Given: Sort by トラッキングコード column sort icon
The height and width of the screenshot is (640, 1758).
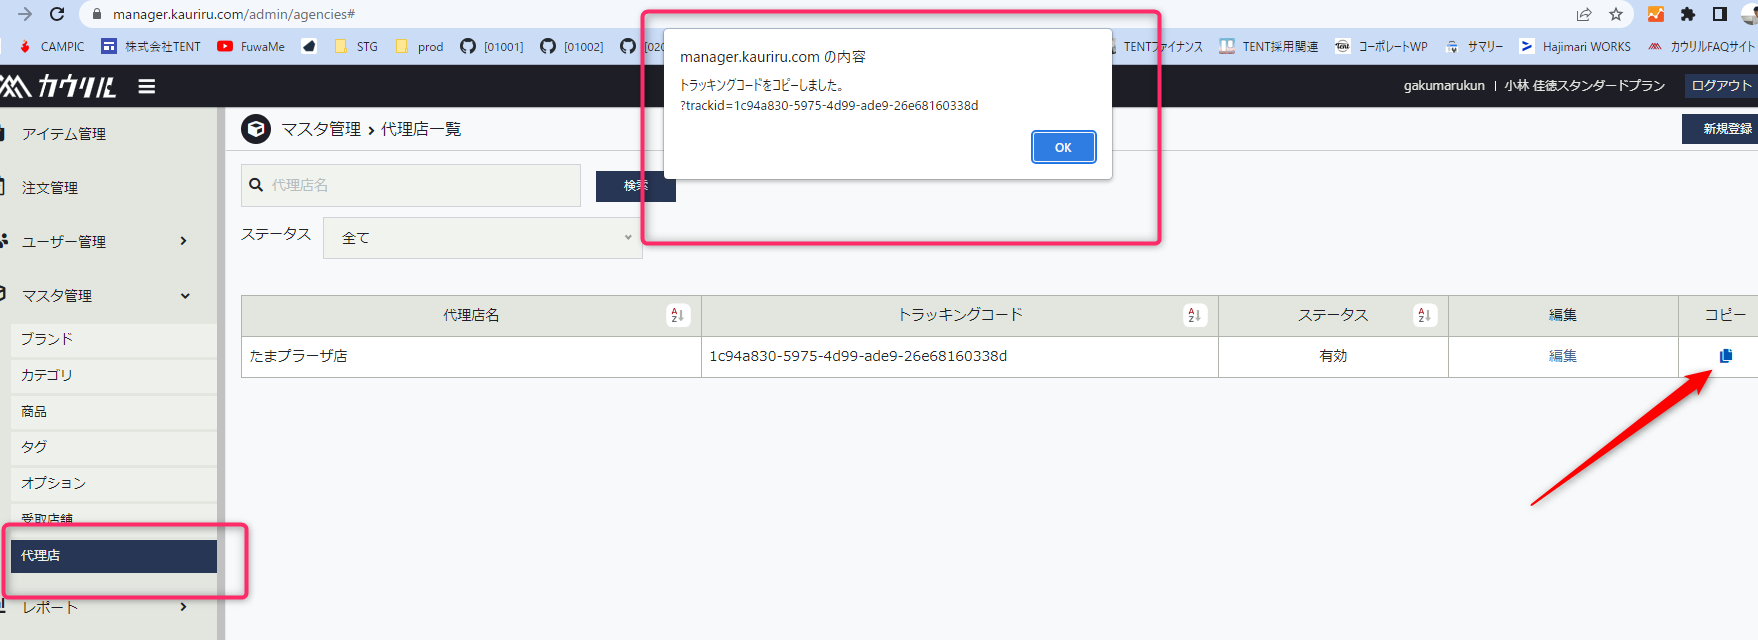Looking at the screenshot, I should [x=1194, y=315].
